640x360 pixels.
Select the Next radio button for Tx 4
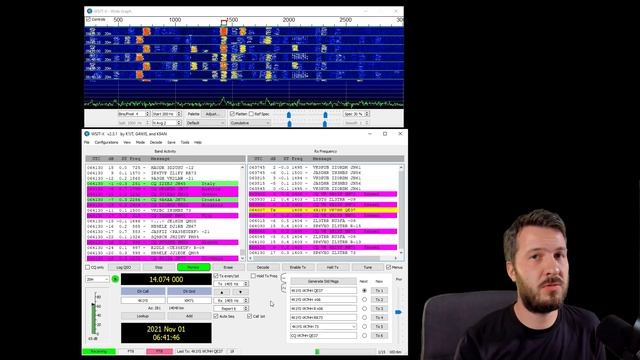364,318
